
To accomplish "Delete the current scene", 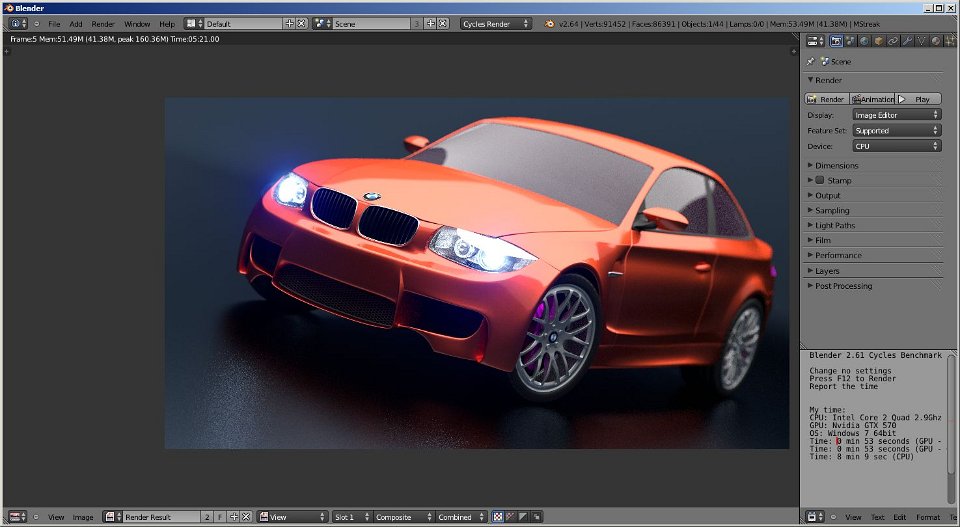I will (443, 23).
